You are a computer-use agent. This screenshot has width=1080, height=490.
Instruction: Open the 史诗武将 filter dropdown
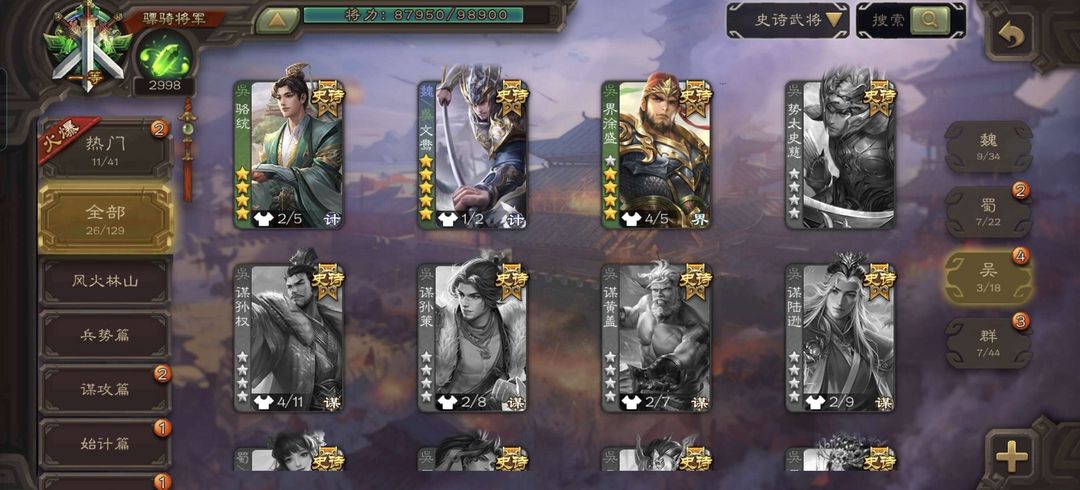tap(787, 20)
